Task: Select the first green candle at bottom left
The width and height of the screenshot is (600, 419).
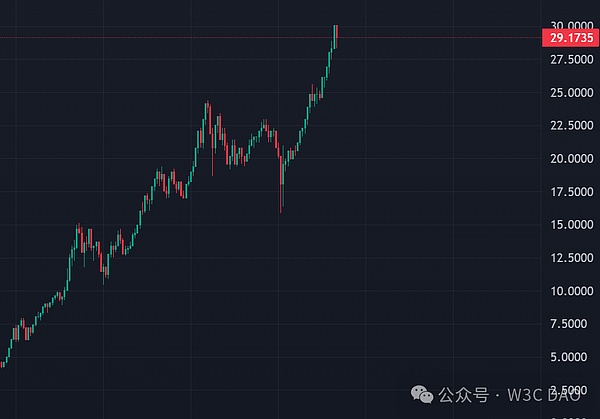Action: (x=4, y=360)
